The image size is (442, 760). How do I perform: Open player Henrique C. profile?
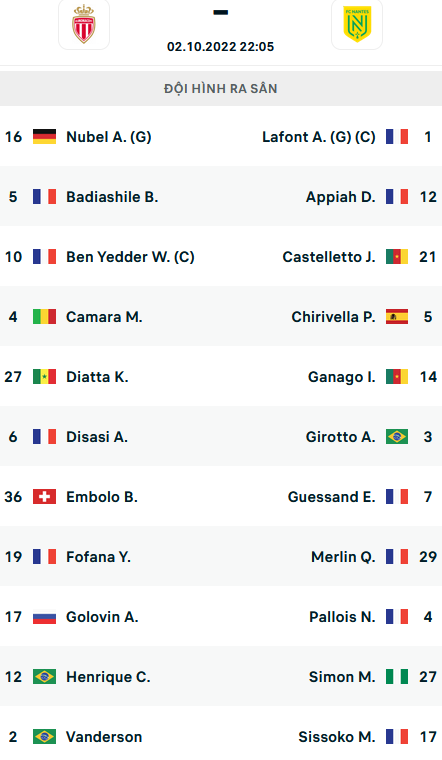pos(108,677)
